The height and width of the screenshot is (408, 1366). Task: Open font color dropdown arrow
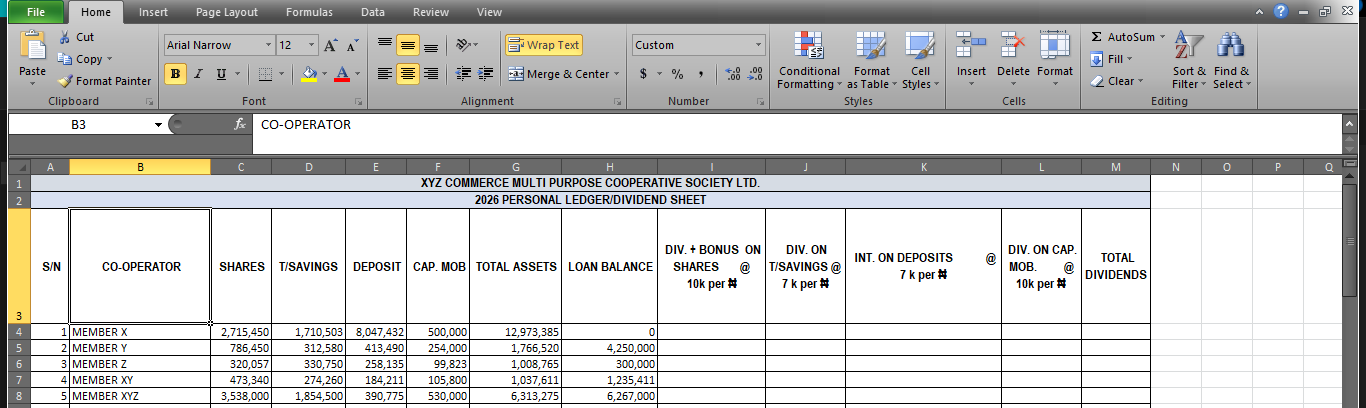357,74
